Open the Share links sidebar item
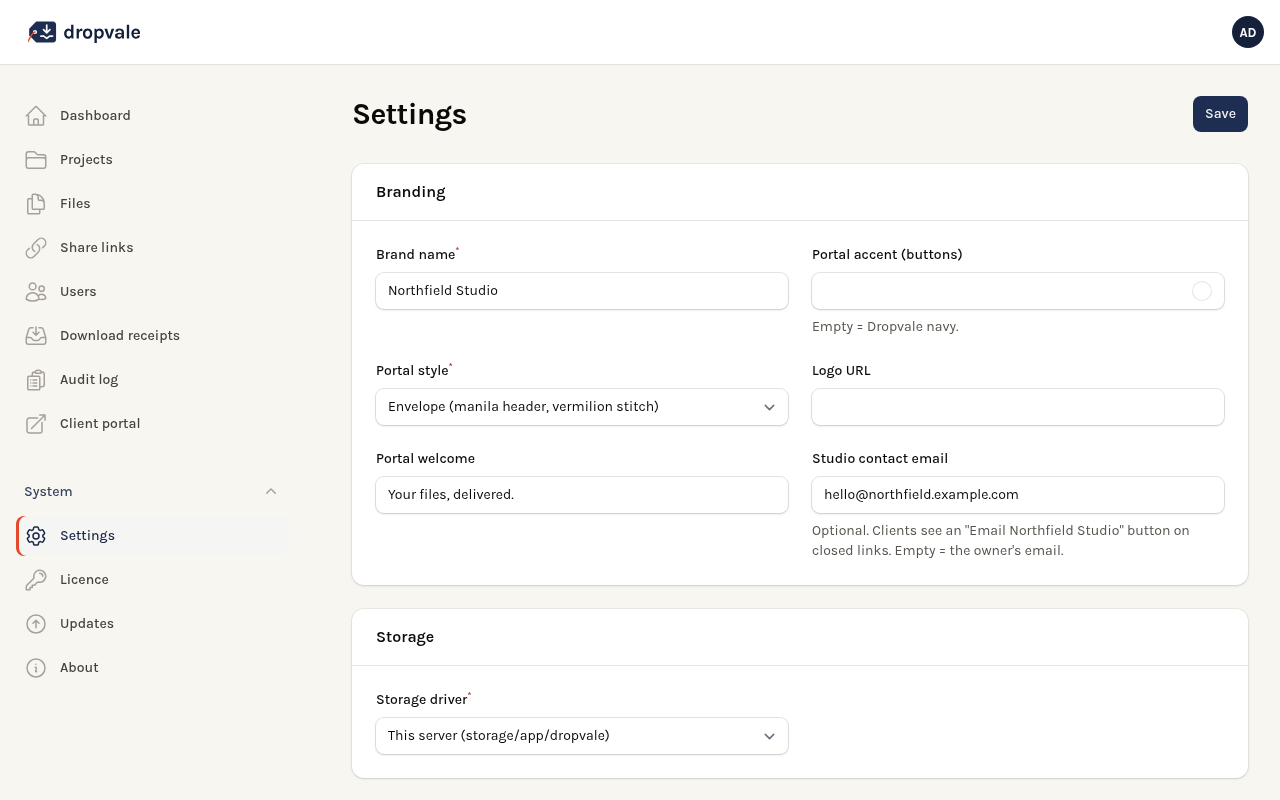 tap(152, 248)
